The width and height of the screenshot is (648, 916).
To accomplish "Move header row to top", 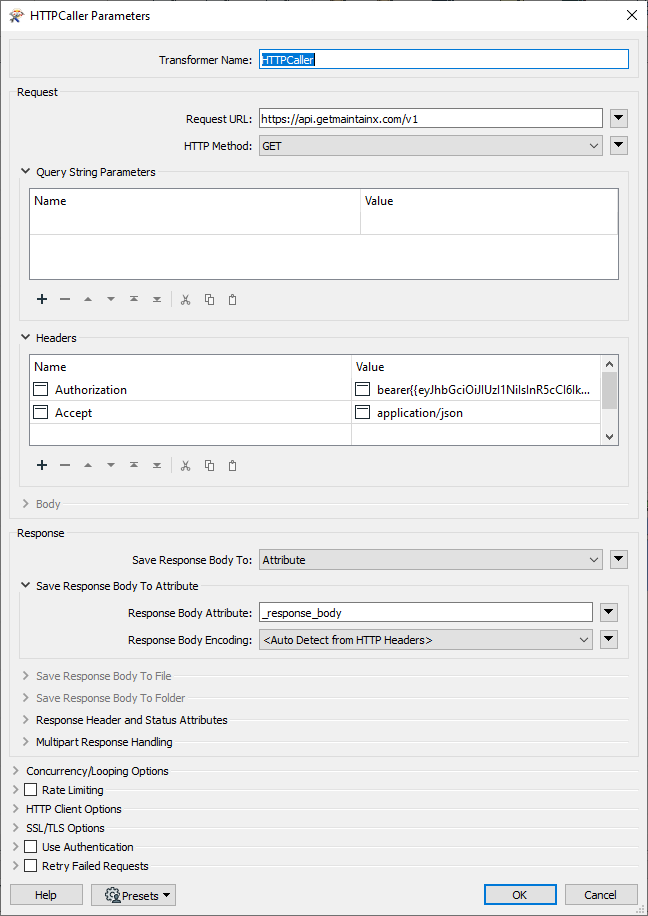I will (134, 465).
